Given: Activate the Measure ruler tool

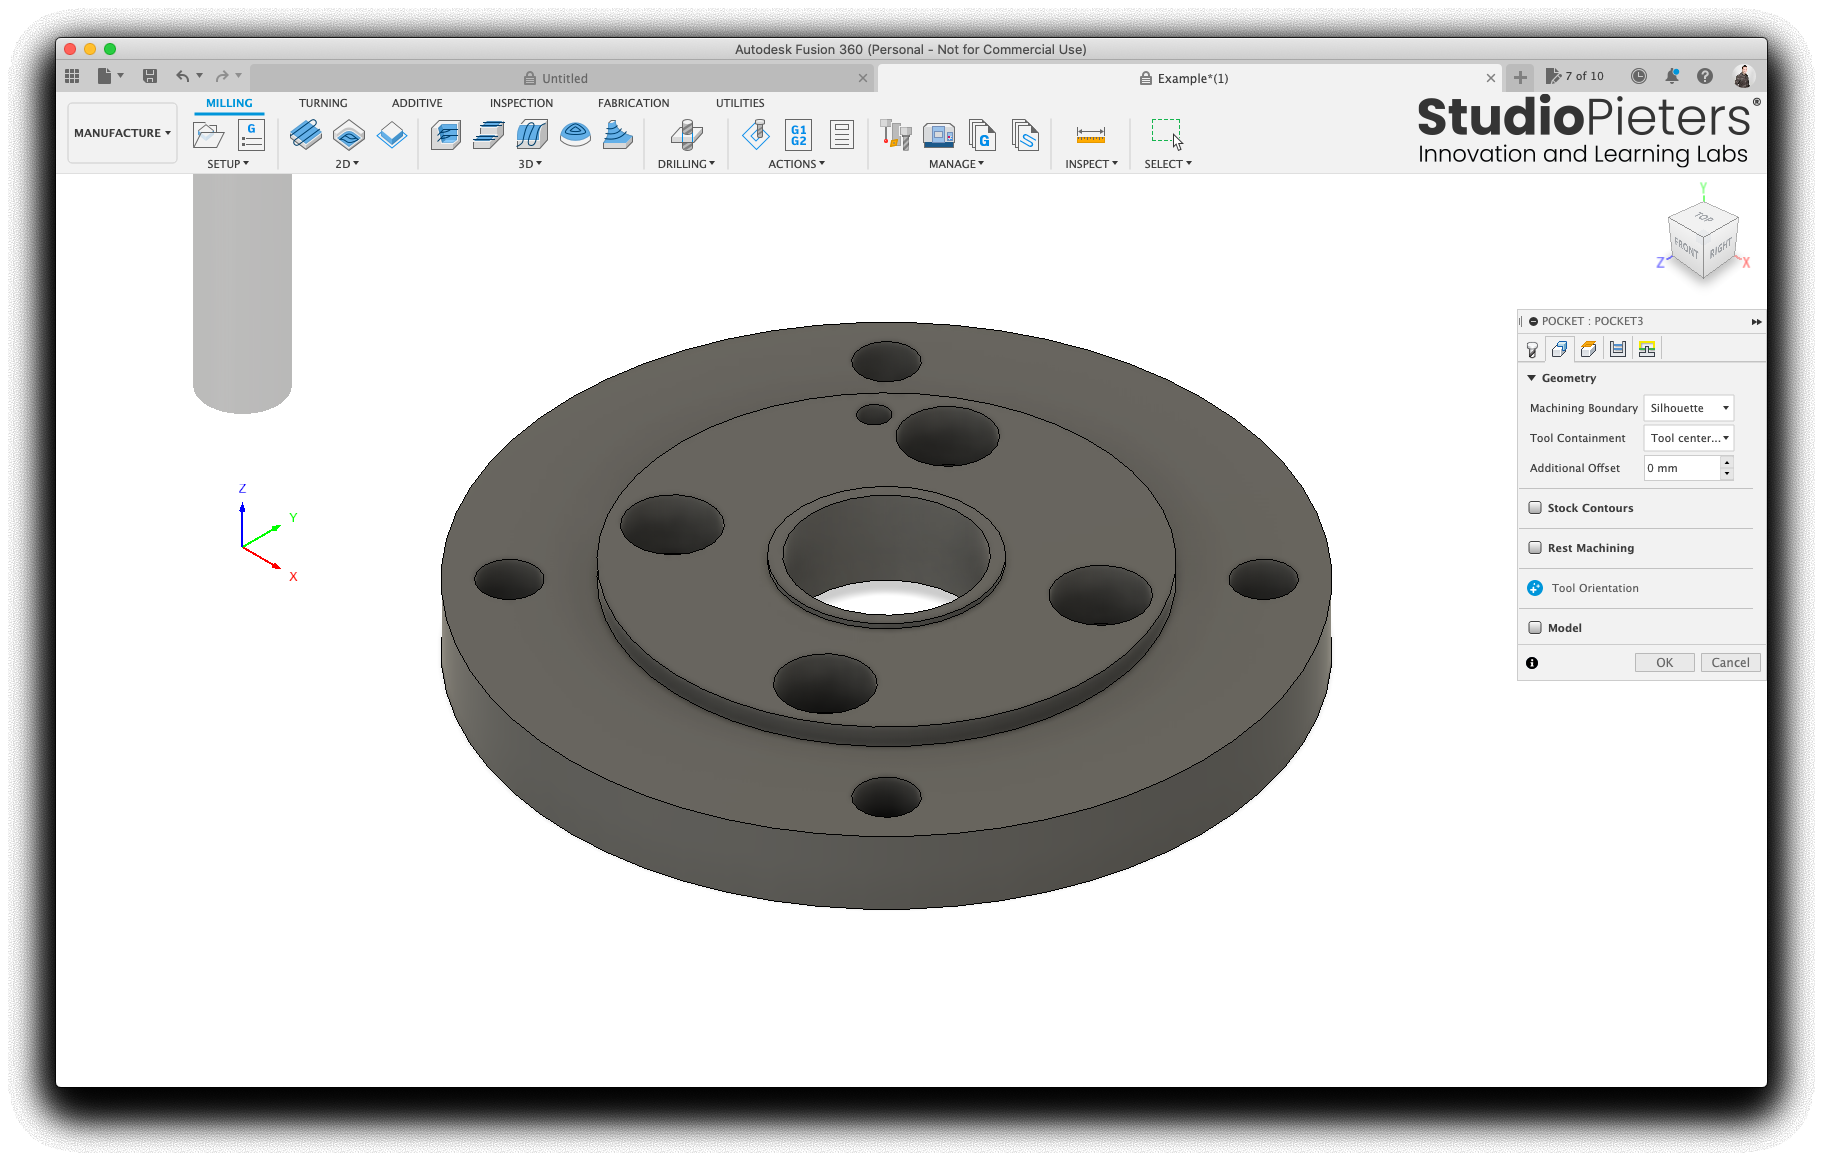Looking at the screenshot, I should pos(1090,134).
